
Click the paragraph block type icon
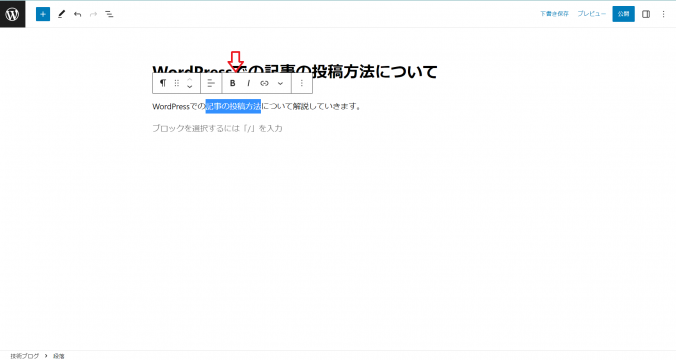pyautogui.click(x=163, y=83)
